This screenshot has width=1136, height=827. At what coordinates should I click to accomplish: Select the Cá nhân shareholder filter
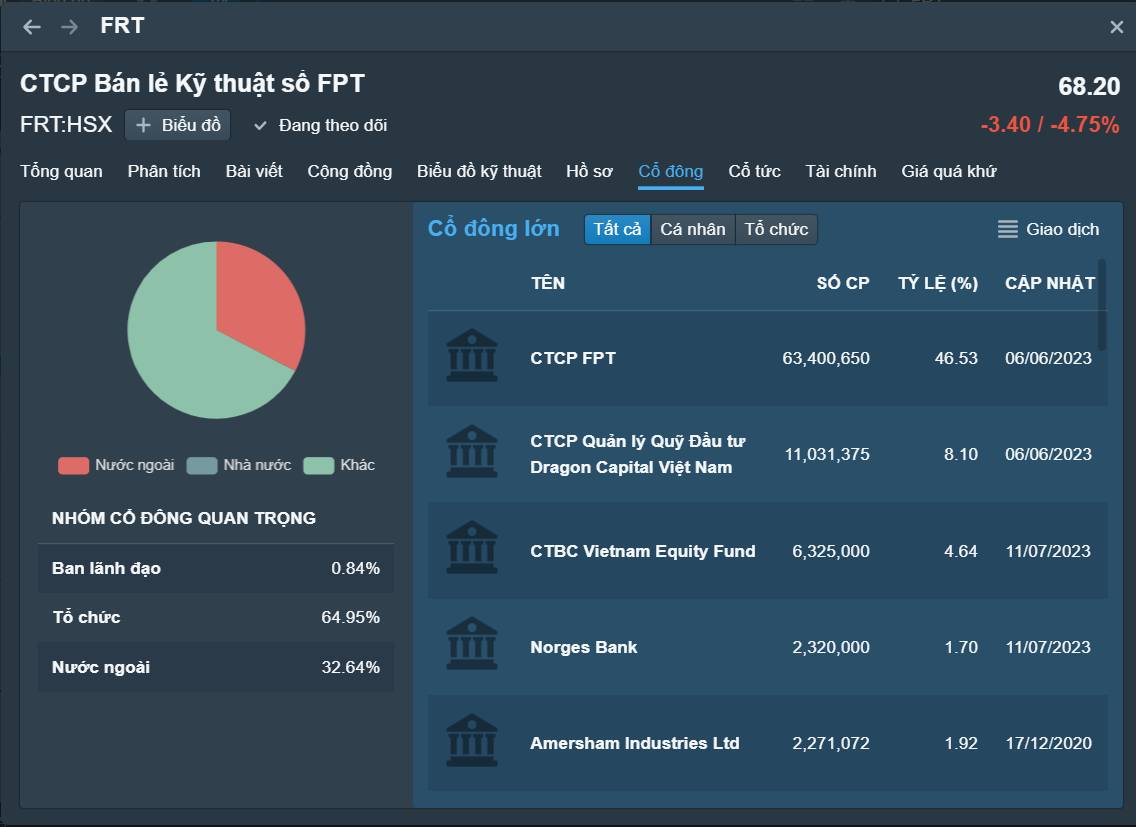click(692, 229)
